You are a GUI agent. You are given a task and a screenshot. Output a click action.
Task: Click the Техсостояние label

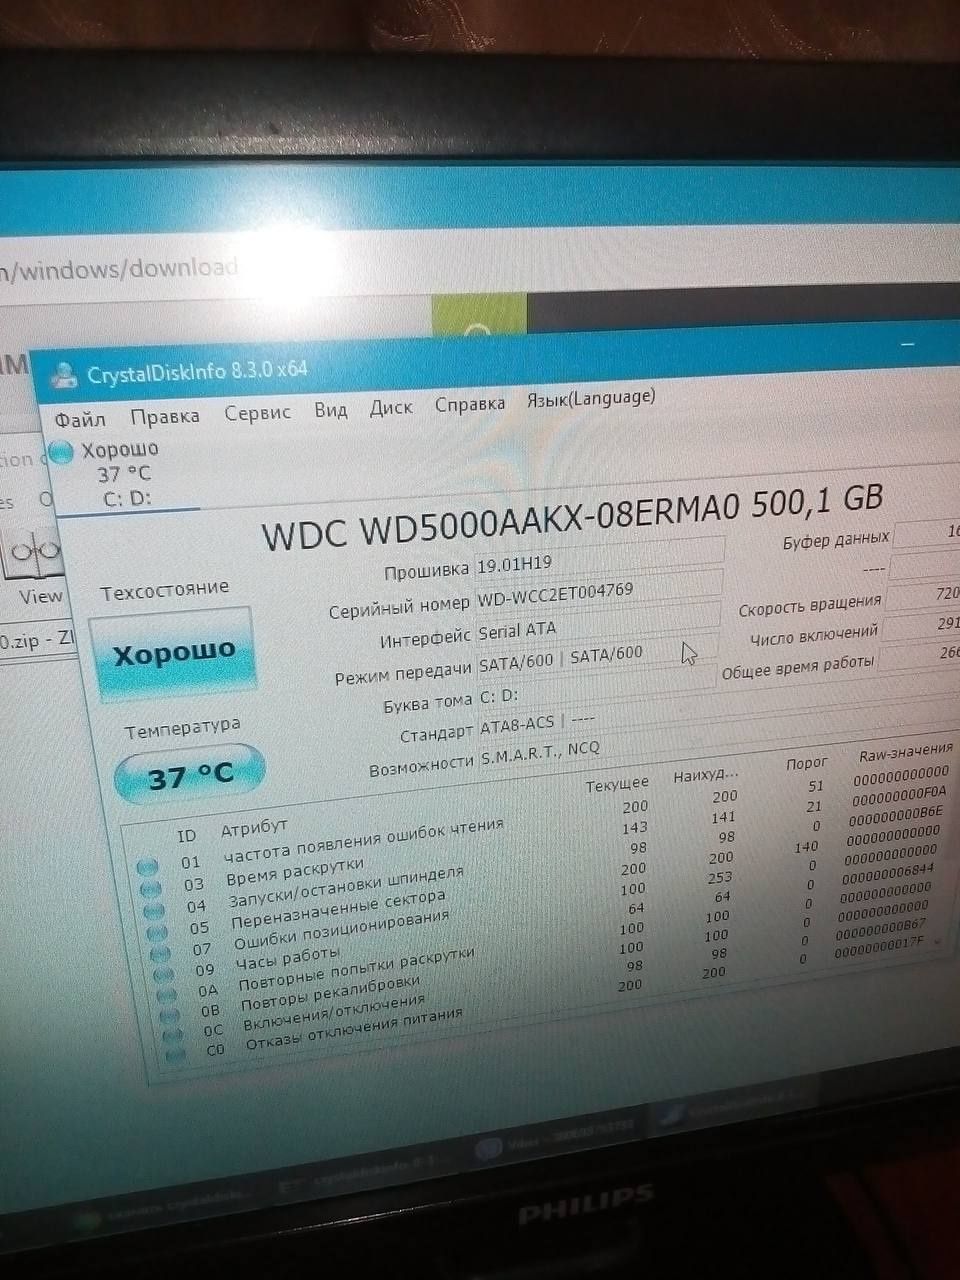click(164, 591)
